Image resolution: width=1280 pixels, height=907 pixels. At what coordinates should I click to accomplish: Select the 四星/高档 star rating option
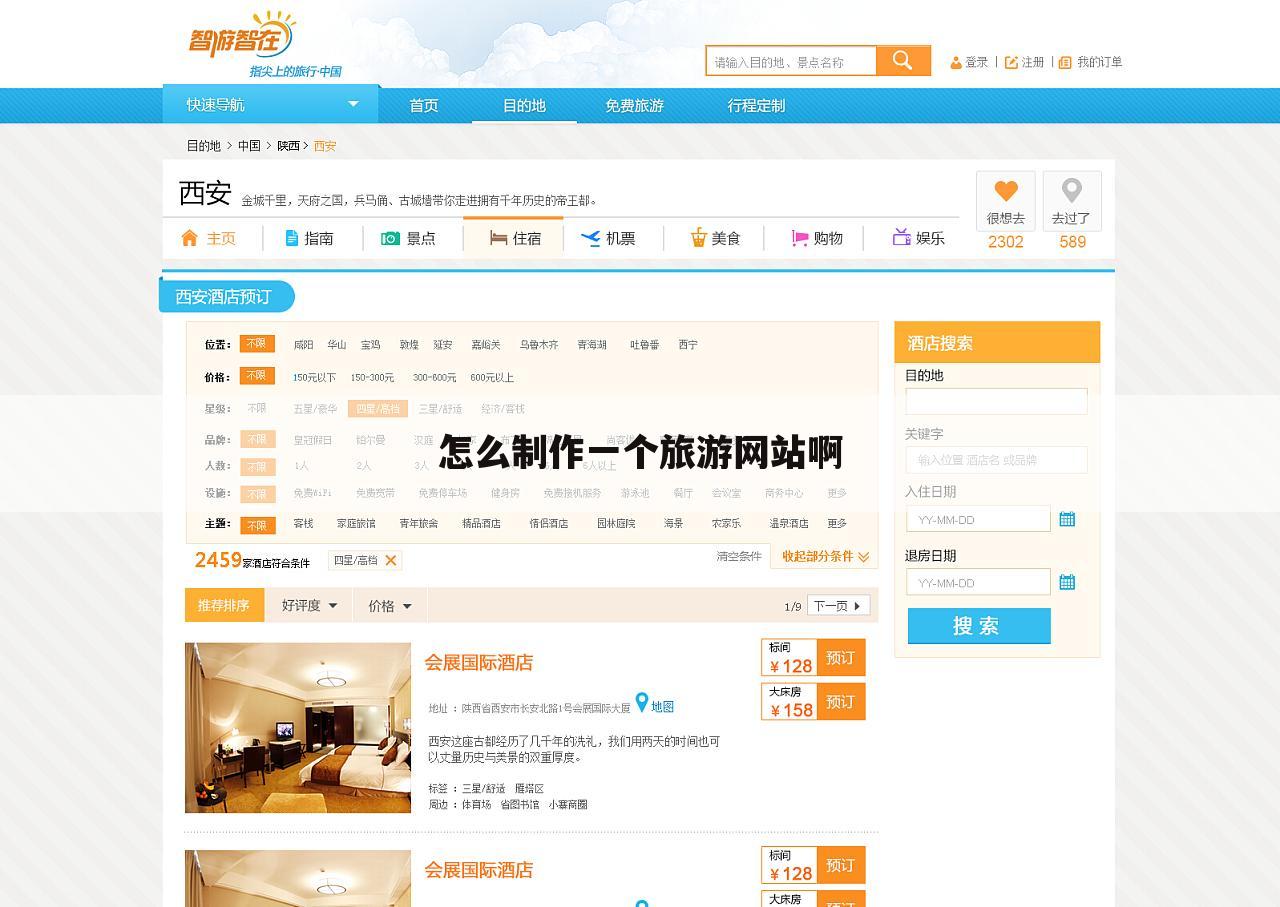pyautogui.click(x=378, y=408)
